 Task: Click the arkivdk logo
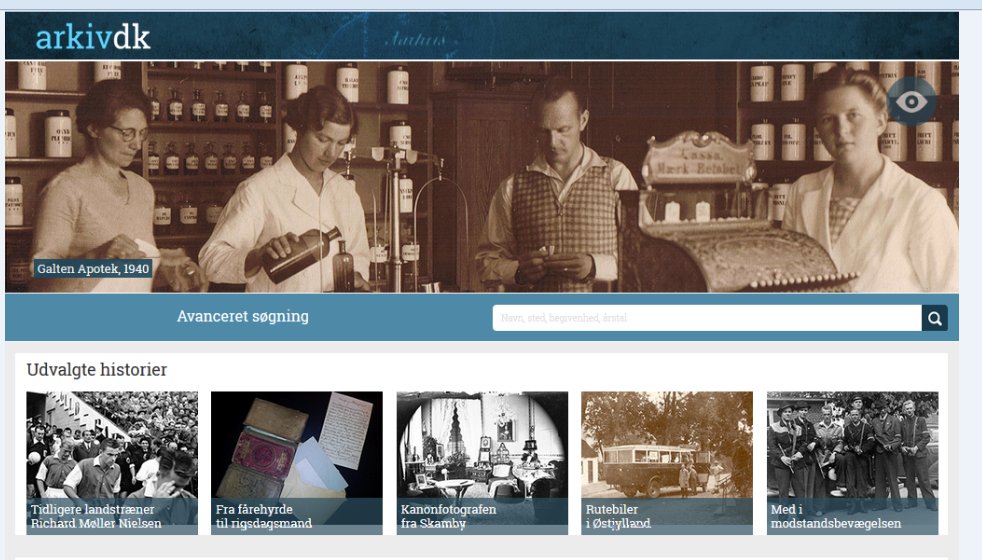tap(93, 38)
